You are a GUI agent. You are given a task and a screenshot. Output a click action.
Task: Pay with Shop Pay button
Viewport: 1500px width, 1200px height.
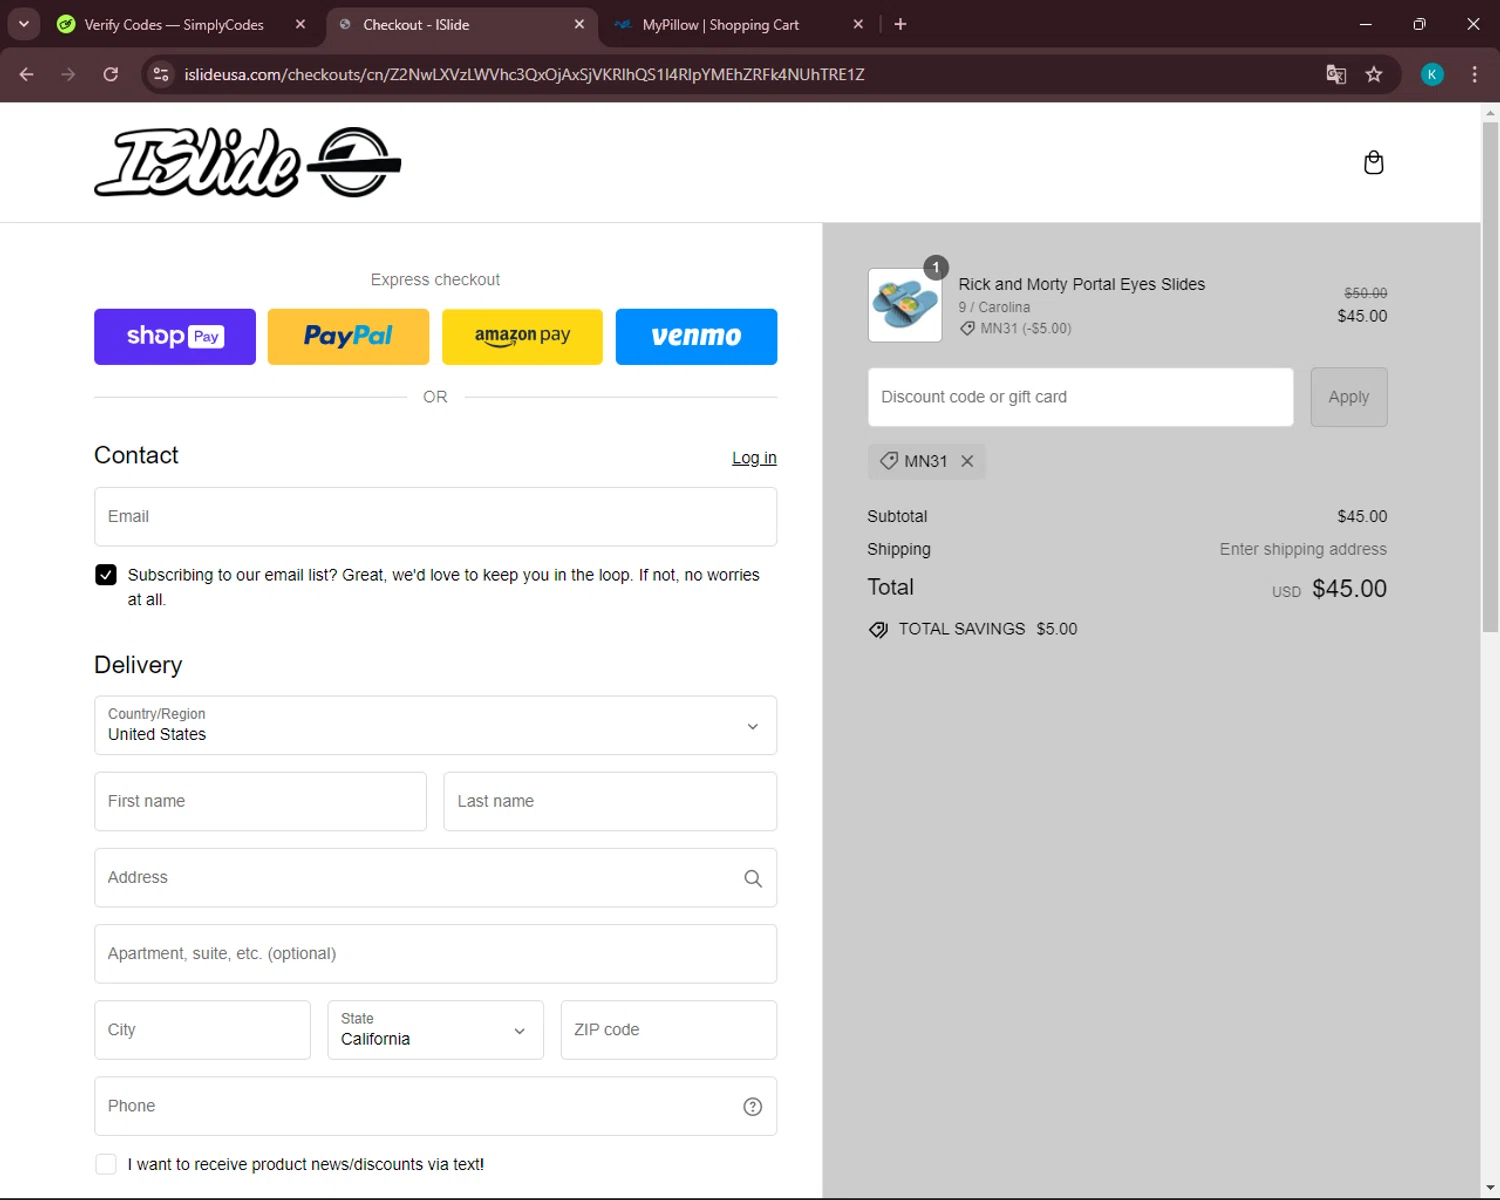(175, 337)
